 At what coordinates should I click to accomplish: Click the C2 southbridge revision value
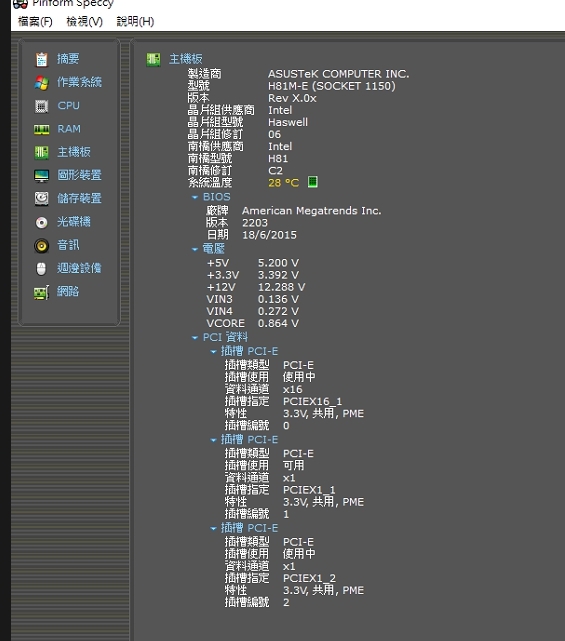pos(275,170)
